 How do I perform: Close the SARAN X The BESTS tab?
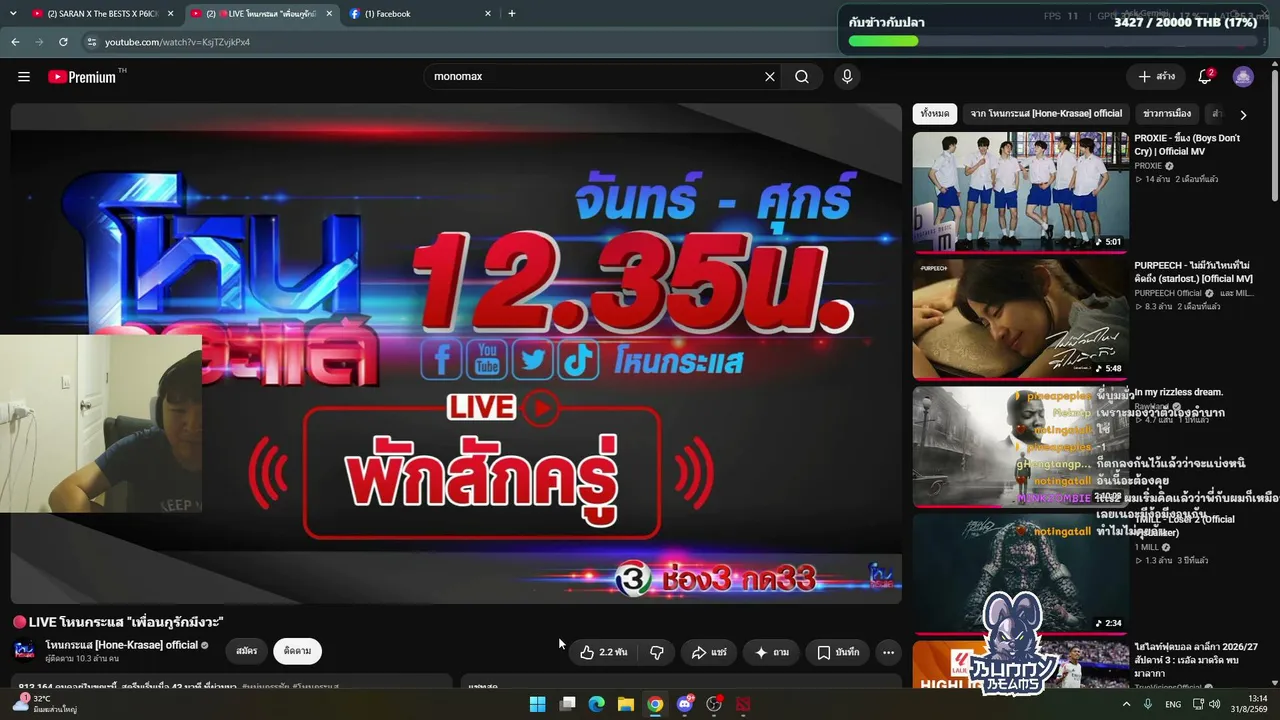(x=170, y=14)
